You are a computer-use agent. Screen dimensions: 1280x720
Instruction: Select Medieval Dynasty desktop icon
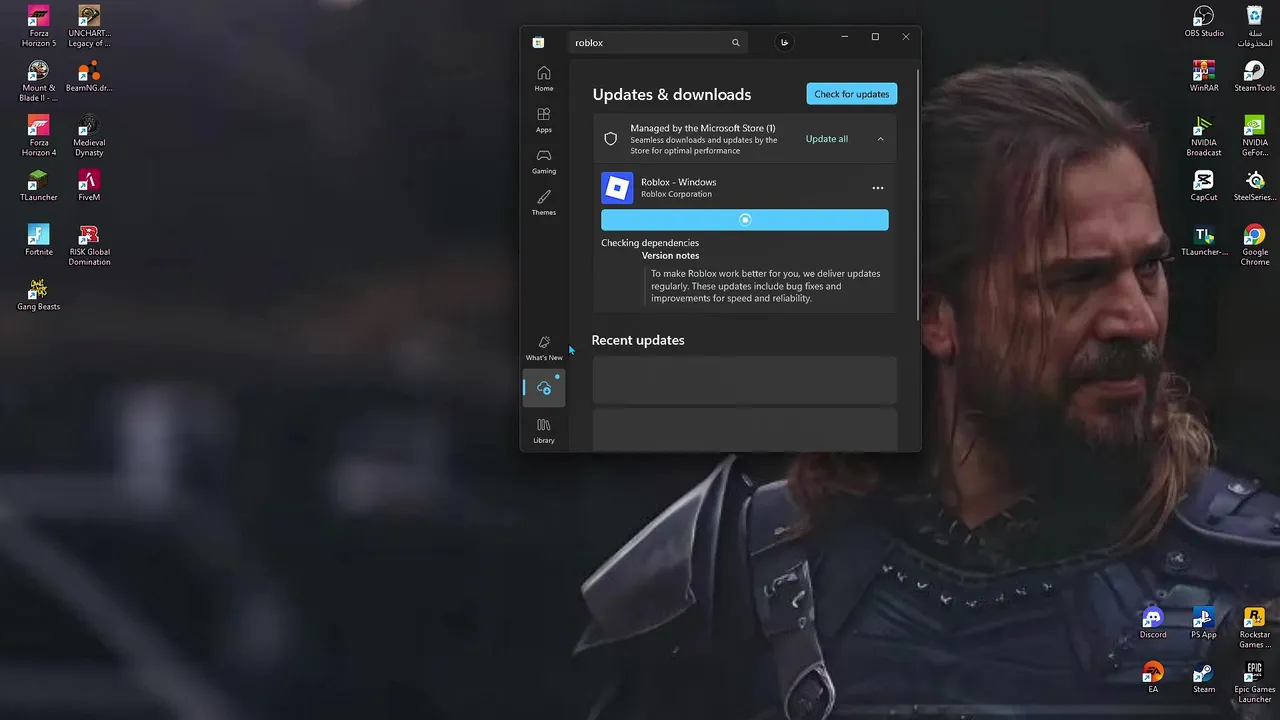89,136
